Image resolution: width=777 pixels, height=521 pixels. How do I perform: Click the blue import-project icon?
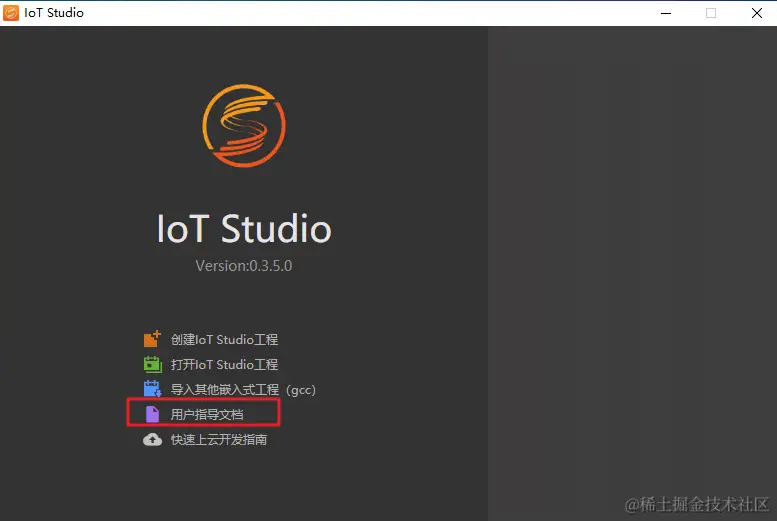[x=153, y=389]
